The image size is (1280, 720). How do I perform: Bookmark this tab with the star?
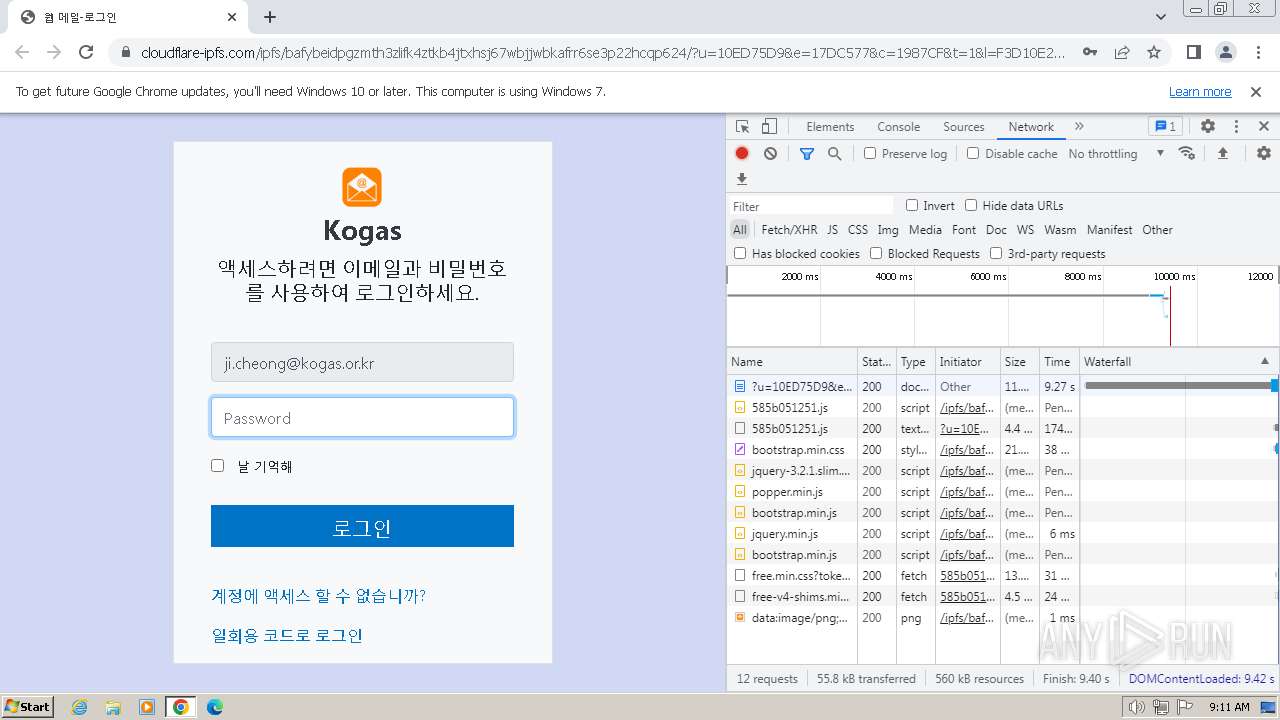click(1154, 52)
